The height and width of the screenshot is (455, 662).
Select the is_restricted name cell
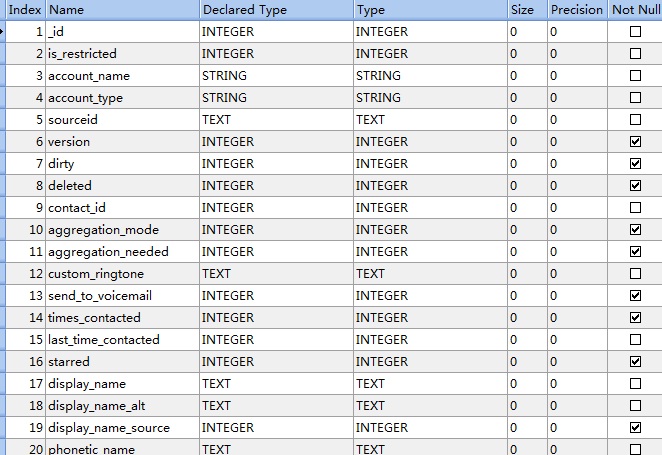tap(122, 54)
